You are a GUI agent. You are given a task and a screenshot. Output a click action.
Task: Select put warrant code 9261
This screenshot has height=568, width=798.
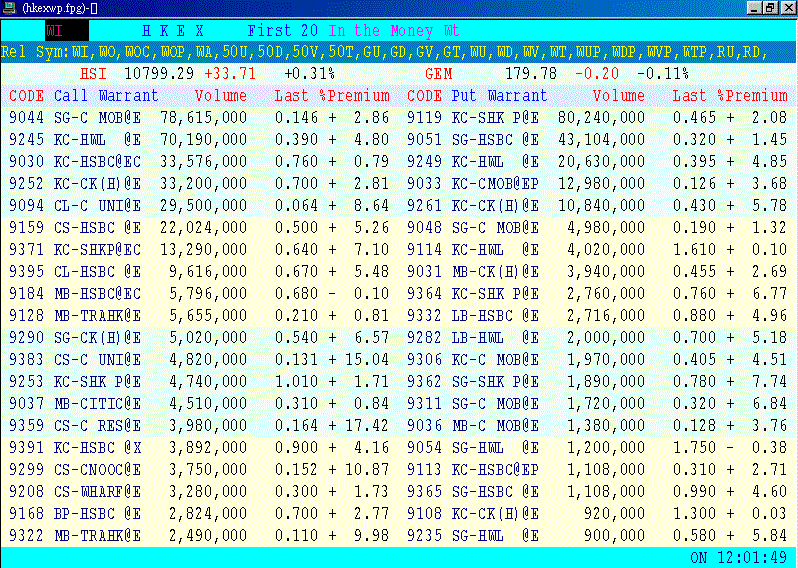click(x=424, y=206)
